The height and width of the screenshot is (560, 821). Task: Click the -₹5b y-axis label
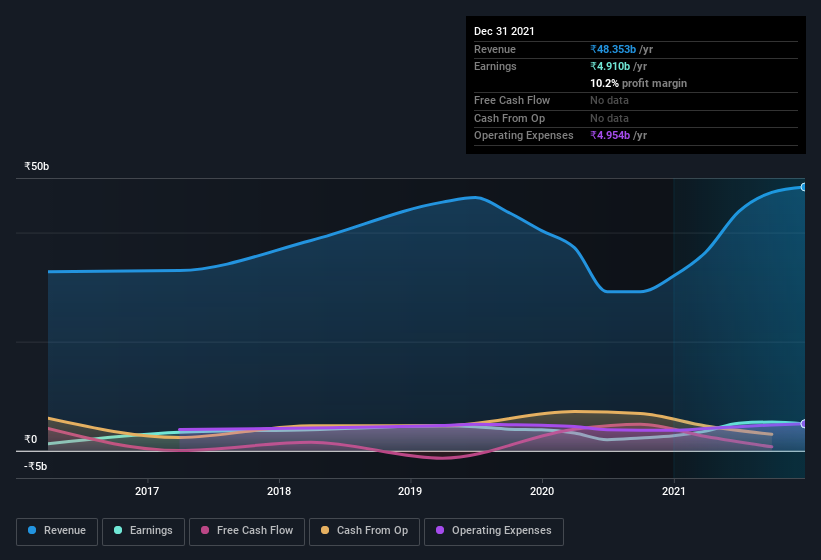pyautogui.click(x=36, y=466)
